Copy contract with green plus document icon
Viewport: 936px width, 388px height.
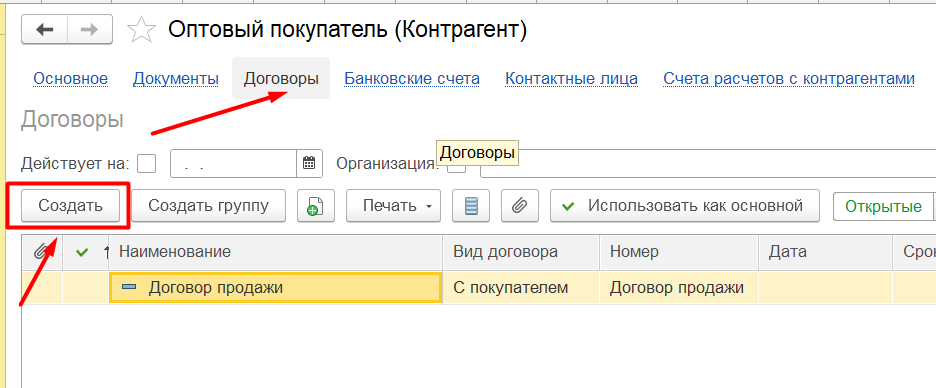coord(315,206)
